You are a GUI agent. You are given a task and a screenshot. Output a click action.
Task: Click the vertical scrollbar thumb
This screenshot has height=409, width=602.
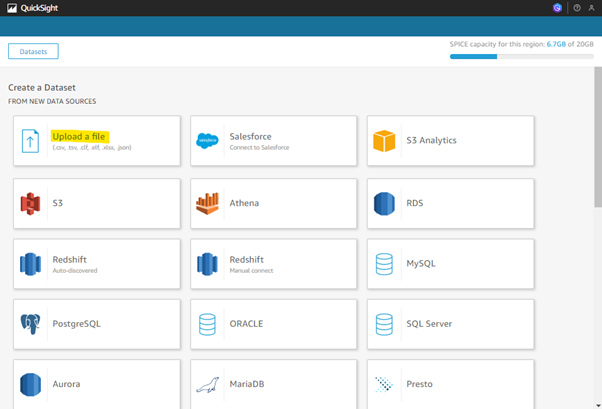[598, 137]
